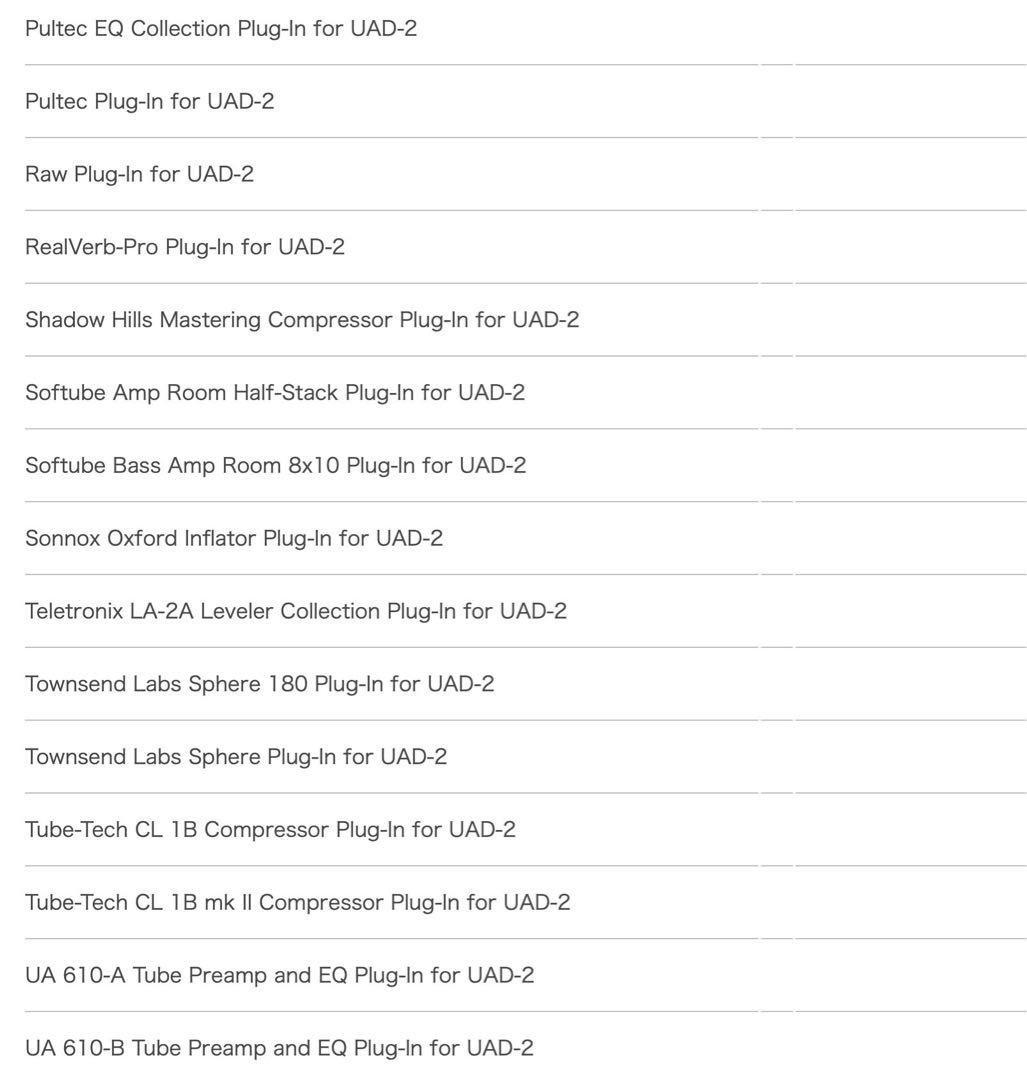1027x1080 pixels.
Task: Select Townsend Labs Sphere 180 Plug-In
Action: [x=260, y=684]
